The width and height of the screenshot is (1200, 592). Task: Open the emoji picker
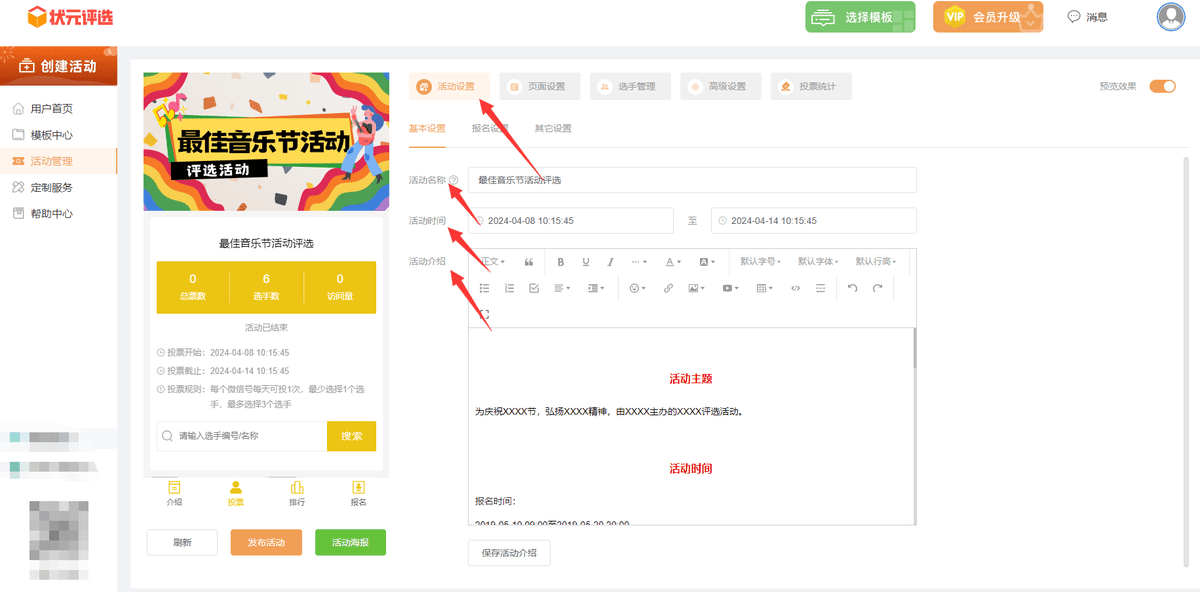635,287
